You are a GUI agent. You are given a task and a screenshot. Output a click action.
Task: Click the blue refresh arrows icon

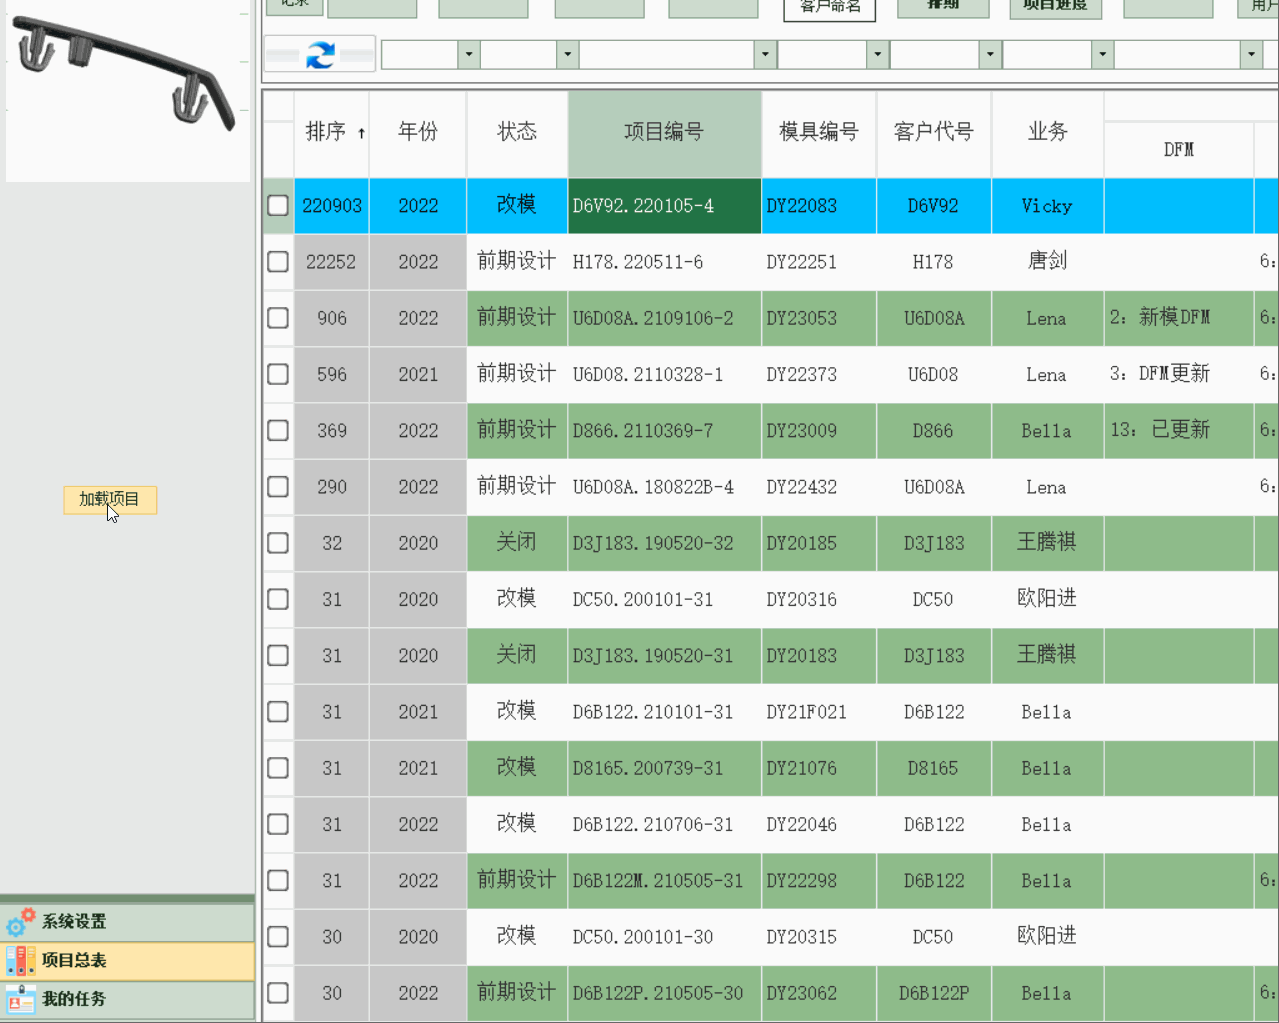click(x=320, y=55)
